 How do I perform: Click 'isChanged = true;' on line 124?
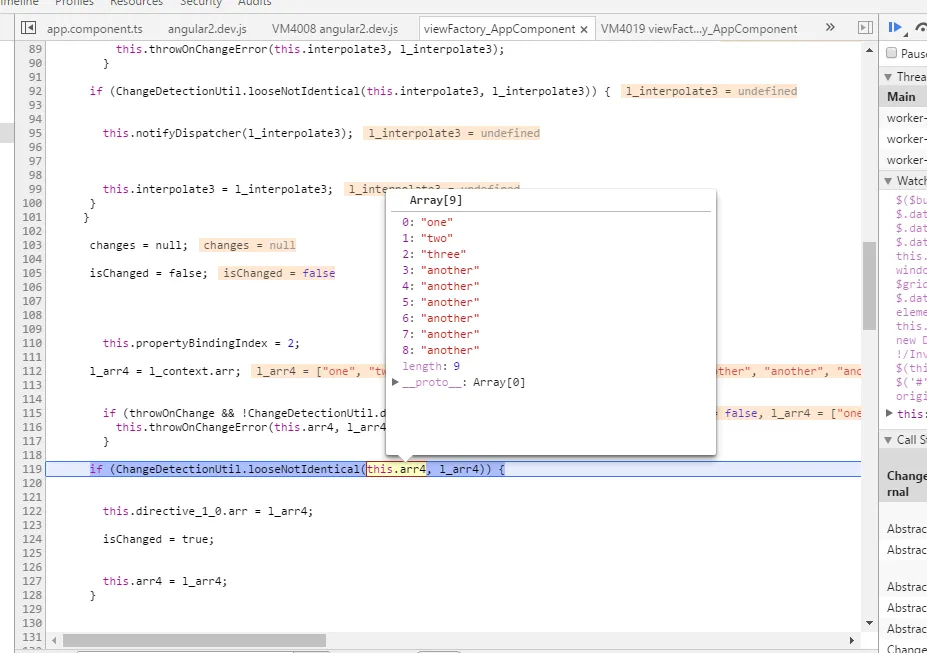158,539
